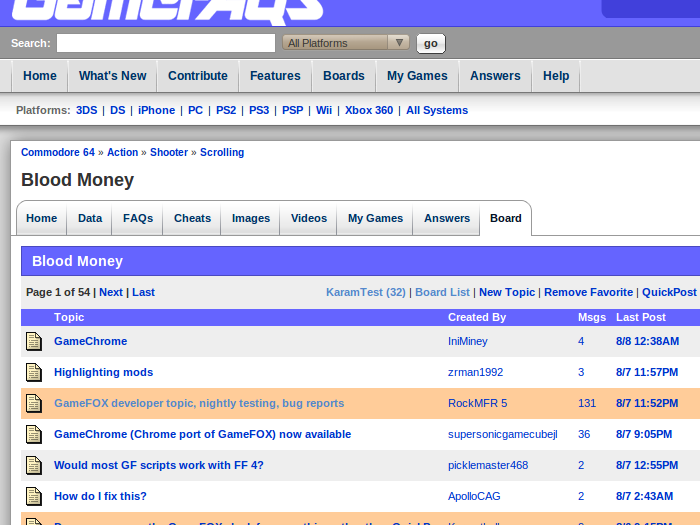Click the topic icon beside Would most GF scripts
Image resolution: width=700 pixels, height=525 pixels.
point(33,466)
